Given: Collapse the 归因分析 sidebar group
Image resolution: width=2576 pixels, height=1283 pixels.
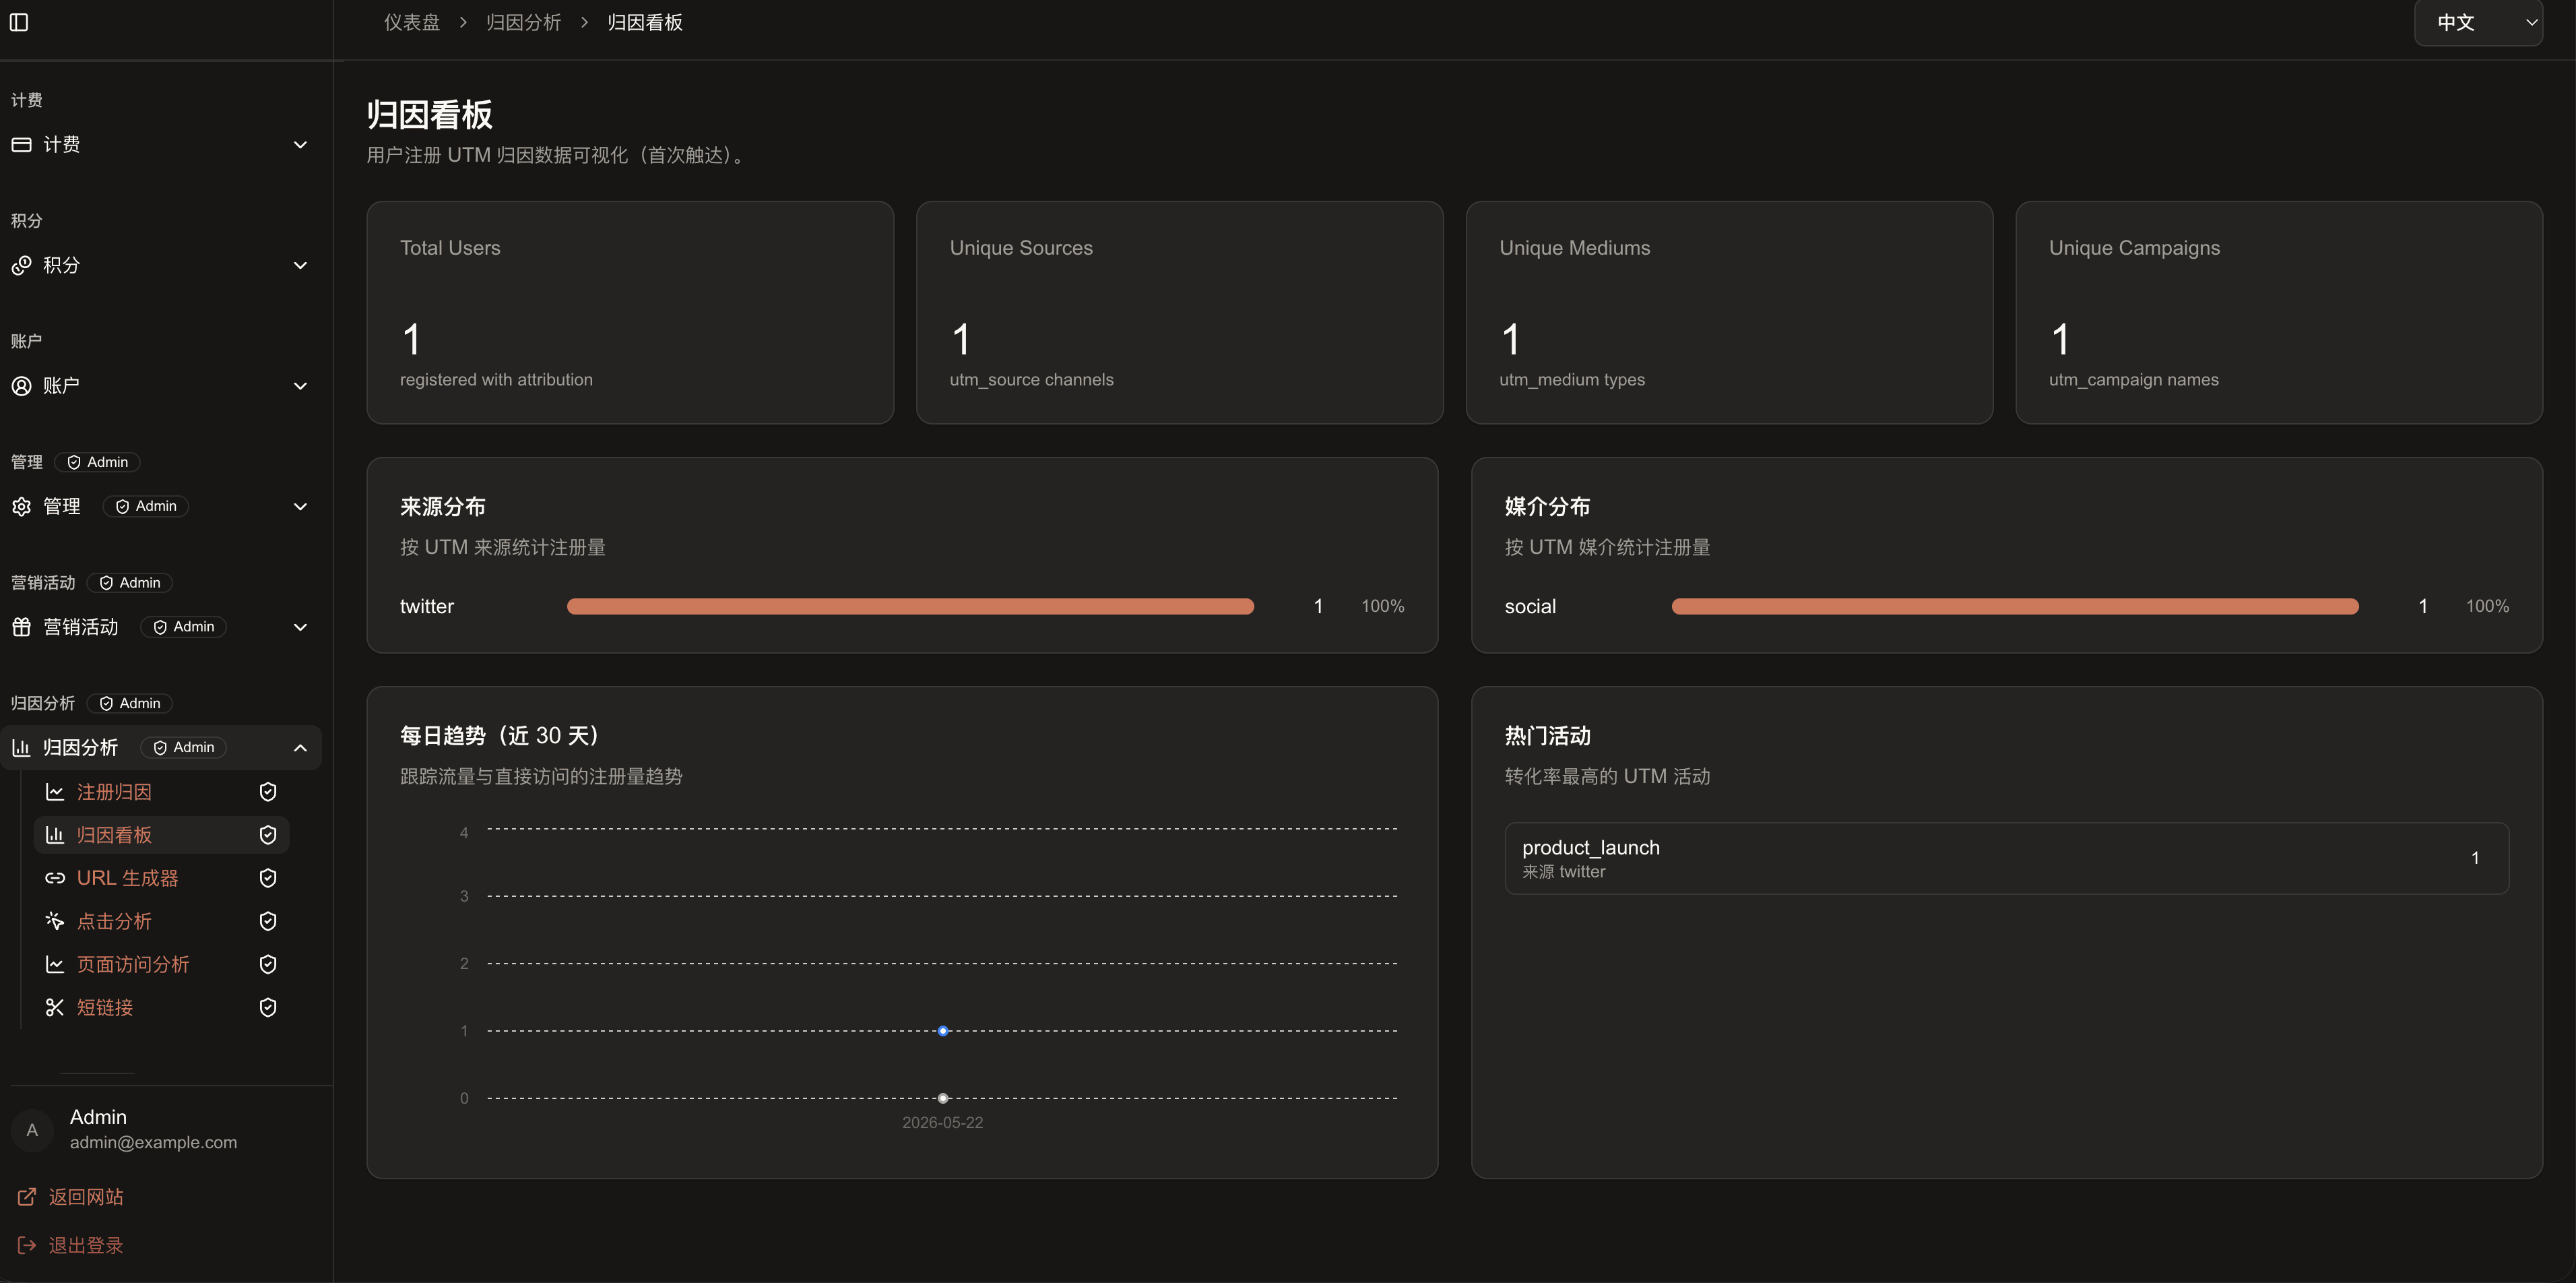Looking at the screenshot, I should (161, 748).
